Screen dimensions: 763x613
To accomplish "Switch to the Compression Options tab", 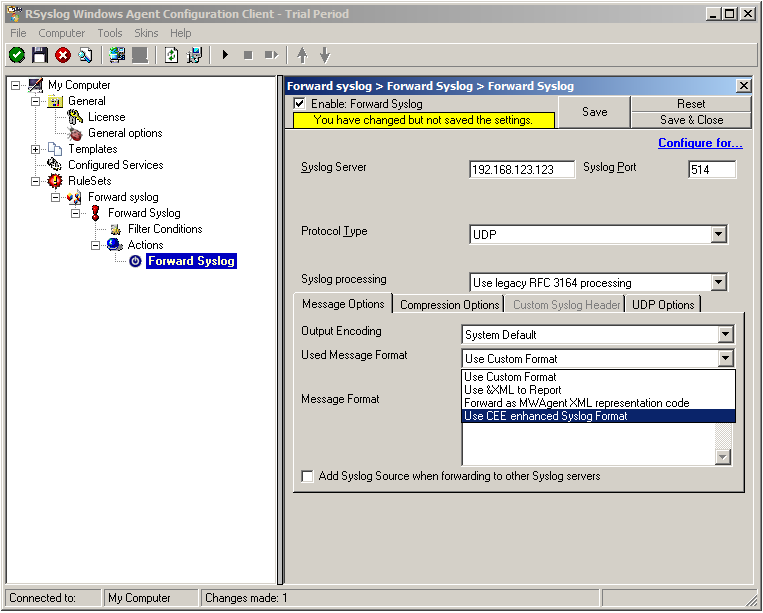I will [x=449, y=305].
